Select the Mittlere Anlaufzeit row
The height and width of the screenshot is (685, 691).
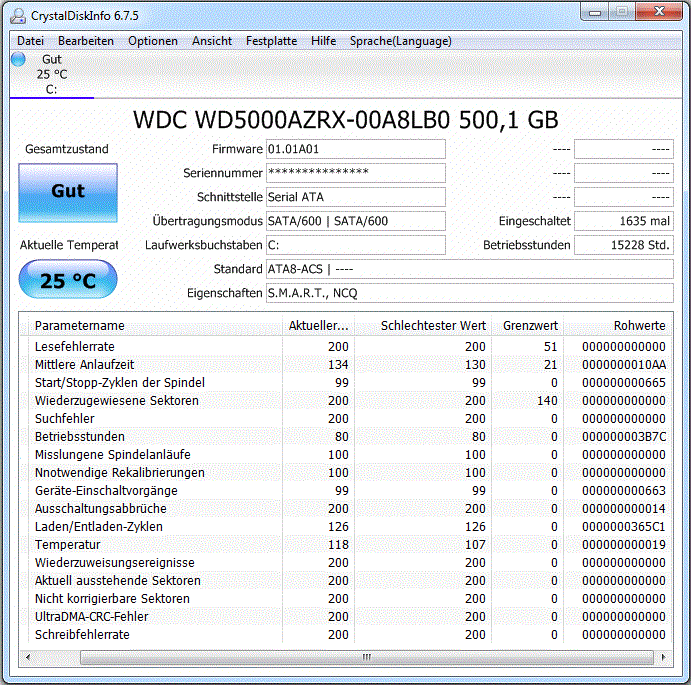[346, 365]
